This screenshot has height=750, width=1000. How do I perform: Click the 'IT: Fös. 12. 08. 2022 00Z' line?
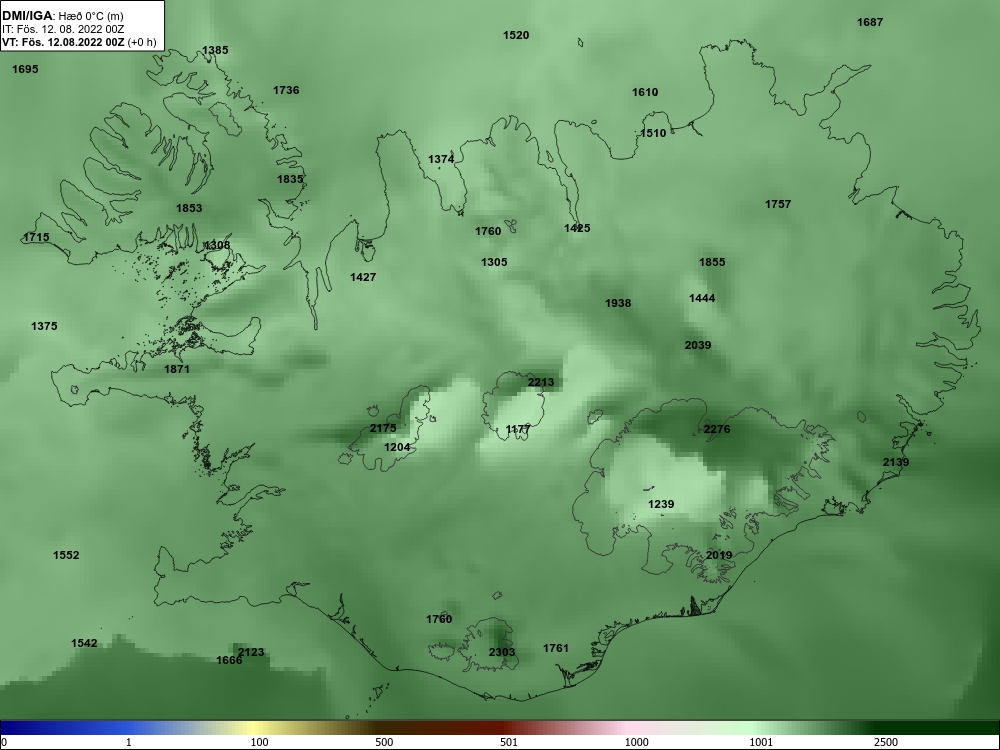click(x=63, y=29)
